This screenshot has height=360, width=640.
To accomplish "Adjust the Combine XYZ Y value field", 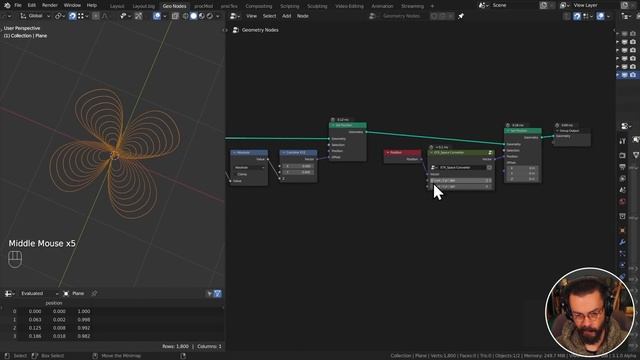I will 298,172.
